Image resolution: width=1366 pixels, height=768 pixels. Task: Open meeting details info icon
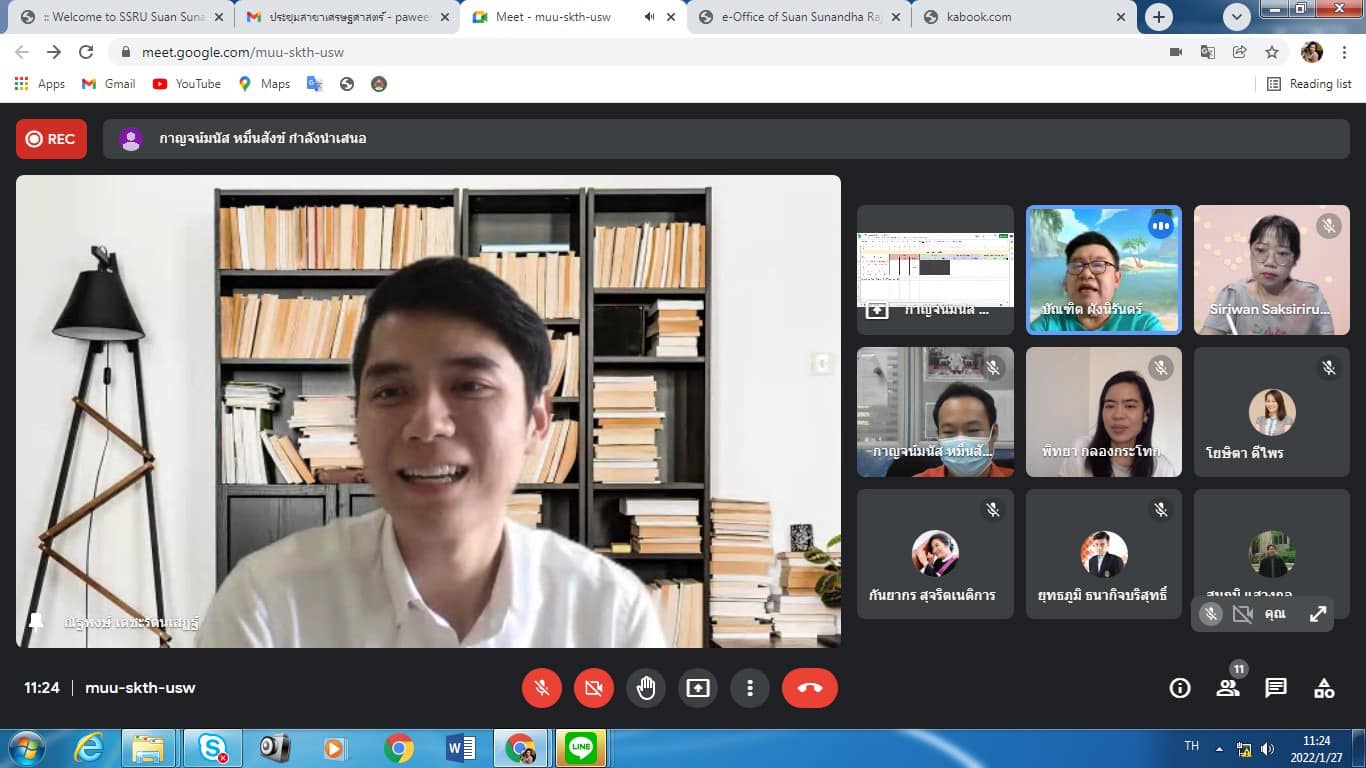pyautogui.click(x=1180, y=688)
